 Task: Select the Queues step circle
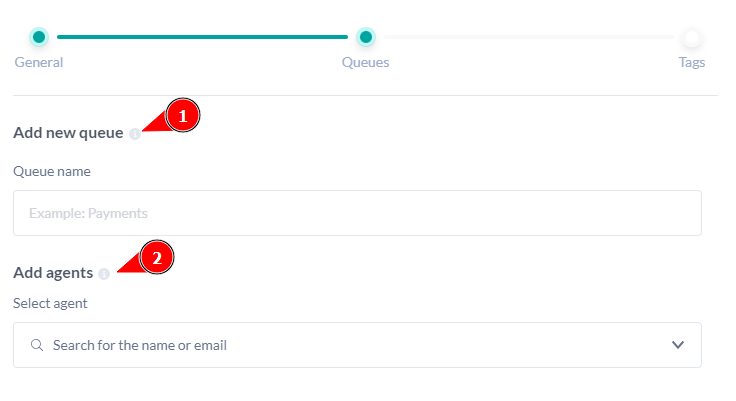(x=366, y=37)
